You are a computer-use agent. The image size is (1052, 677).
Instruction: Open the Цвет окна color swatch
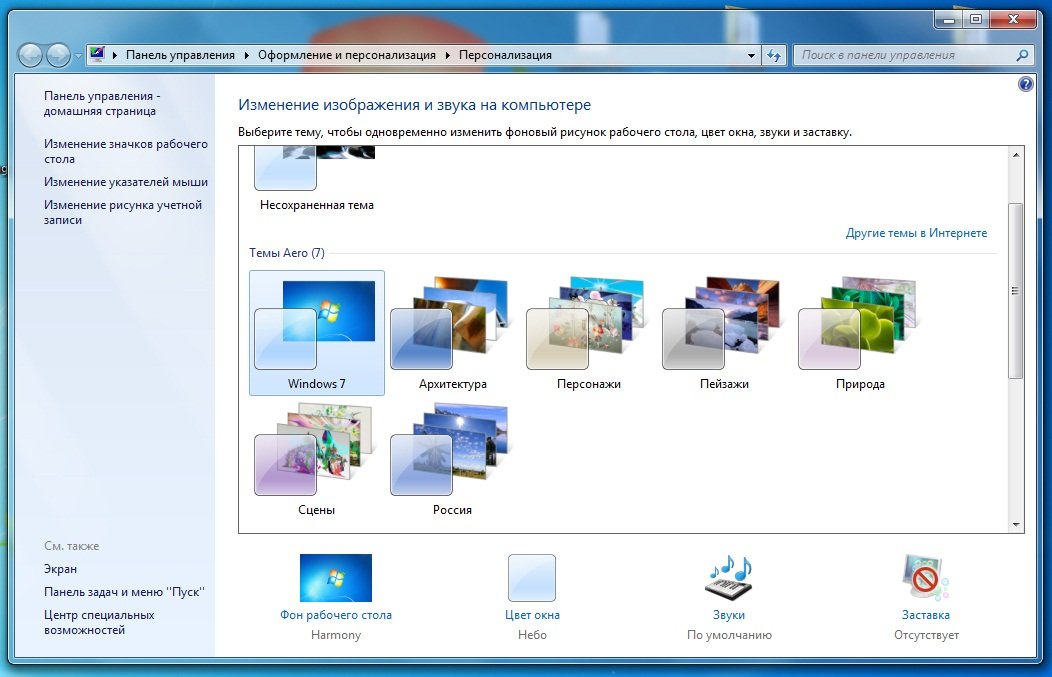pos(532,578)
